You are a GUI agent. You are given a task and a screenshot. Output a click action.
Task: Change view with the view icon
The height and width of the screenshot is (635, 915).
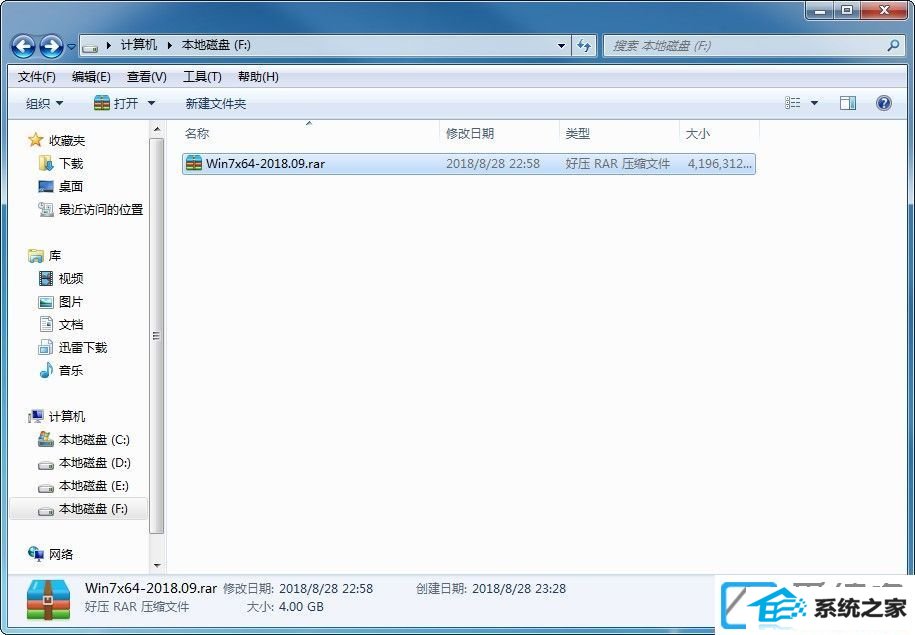pyautogui.click(x=792, y=103)
